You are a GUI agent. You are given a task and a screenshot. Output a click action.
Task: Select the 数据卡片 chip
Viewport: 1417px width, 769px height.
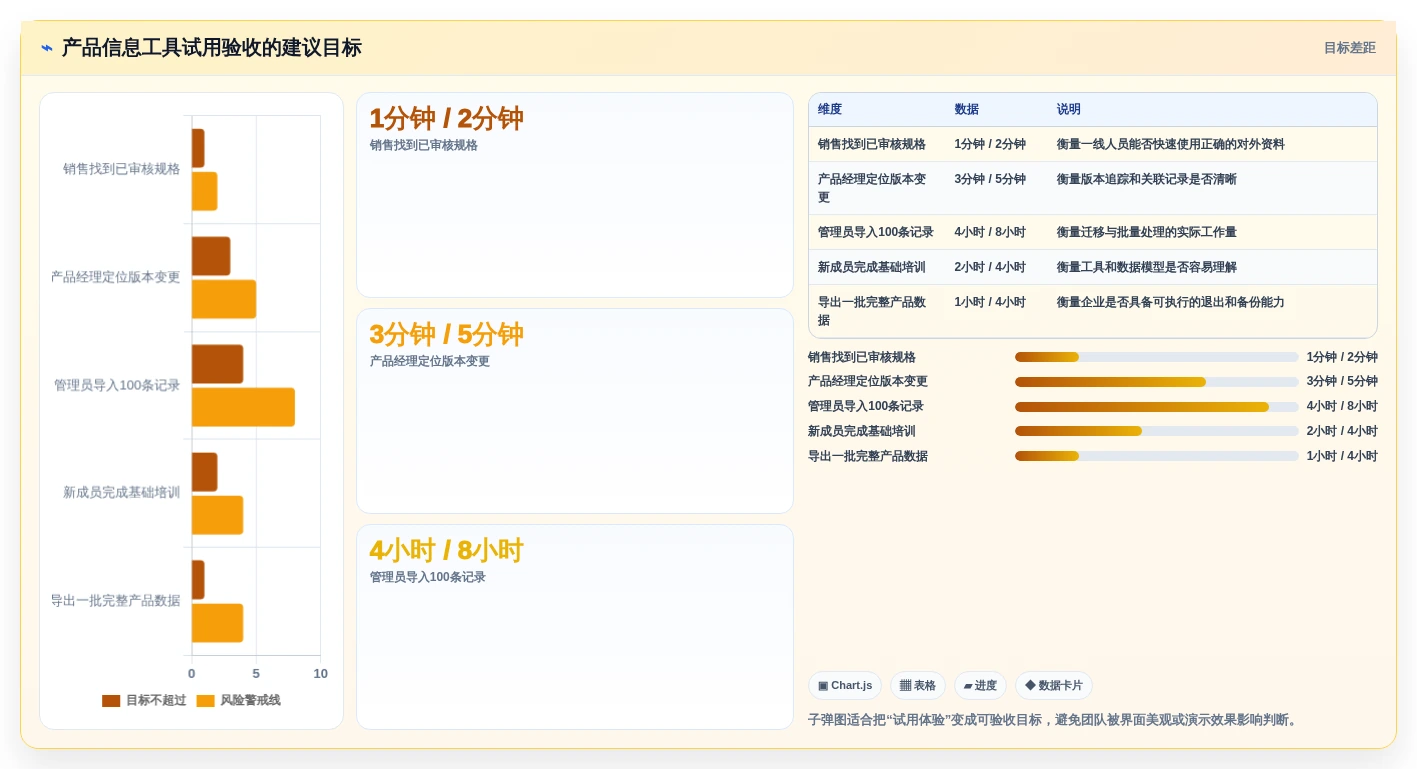pyautogui.click(x=1054, y=685)
